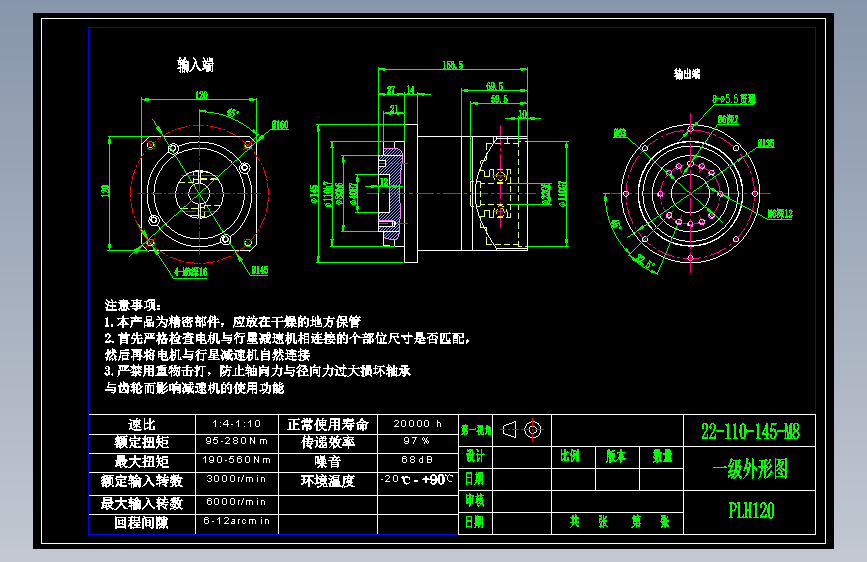The width and height of the screenshot is (867, 562).
Task: Click the 回程间隙 table cell
Action: (x=142, y=523)
